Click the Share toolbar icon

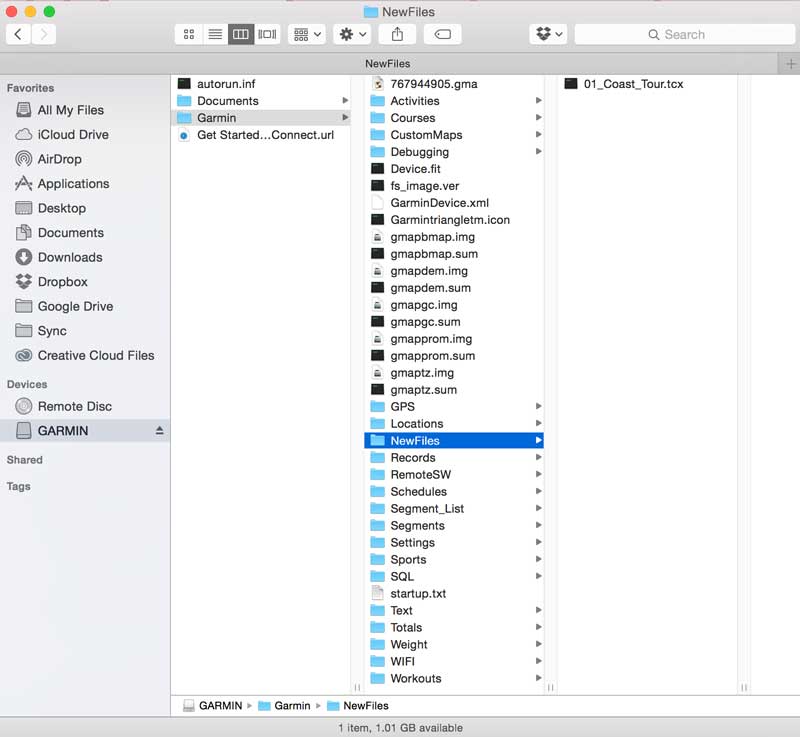pos(397,34)
